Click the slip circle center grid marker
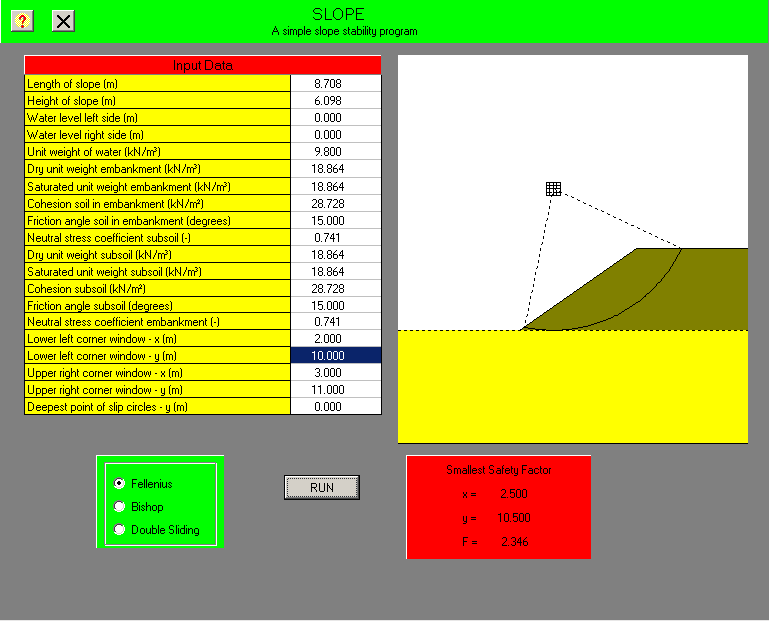The width and height of the screenshot is (769, 621). point(553,189)
